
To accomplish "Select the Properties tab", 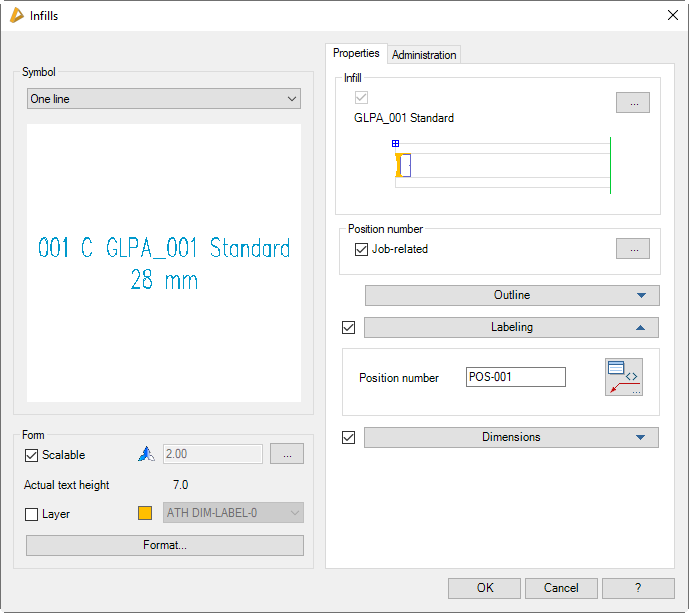I will (356, 54).
